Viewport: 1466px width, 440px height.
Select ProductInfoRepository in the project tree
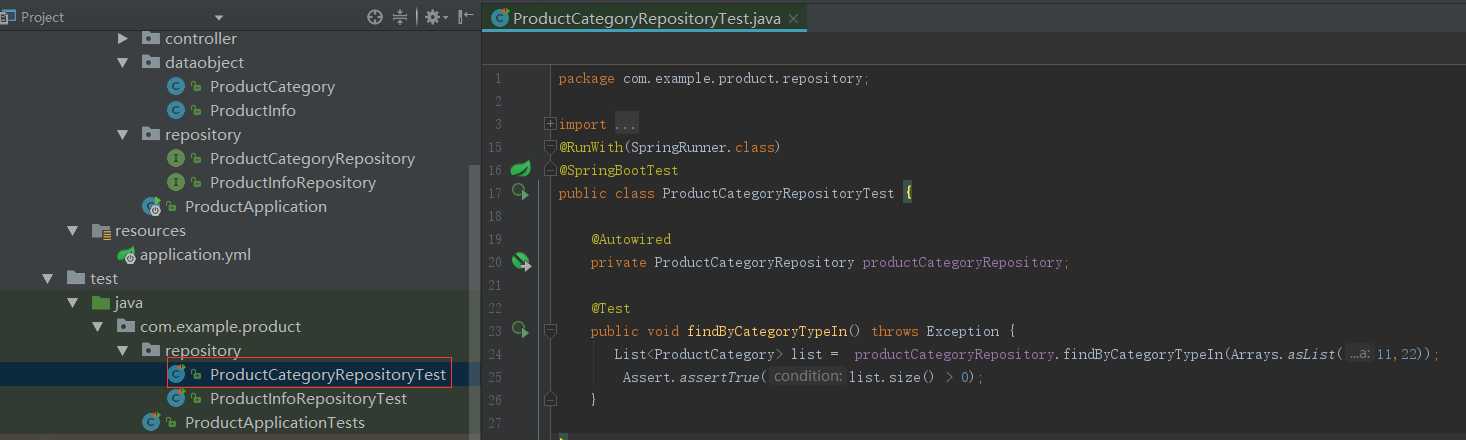point(293,183)
